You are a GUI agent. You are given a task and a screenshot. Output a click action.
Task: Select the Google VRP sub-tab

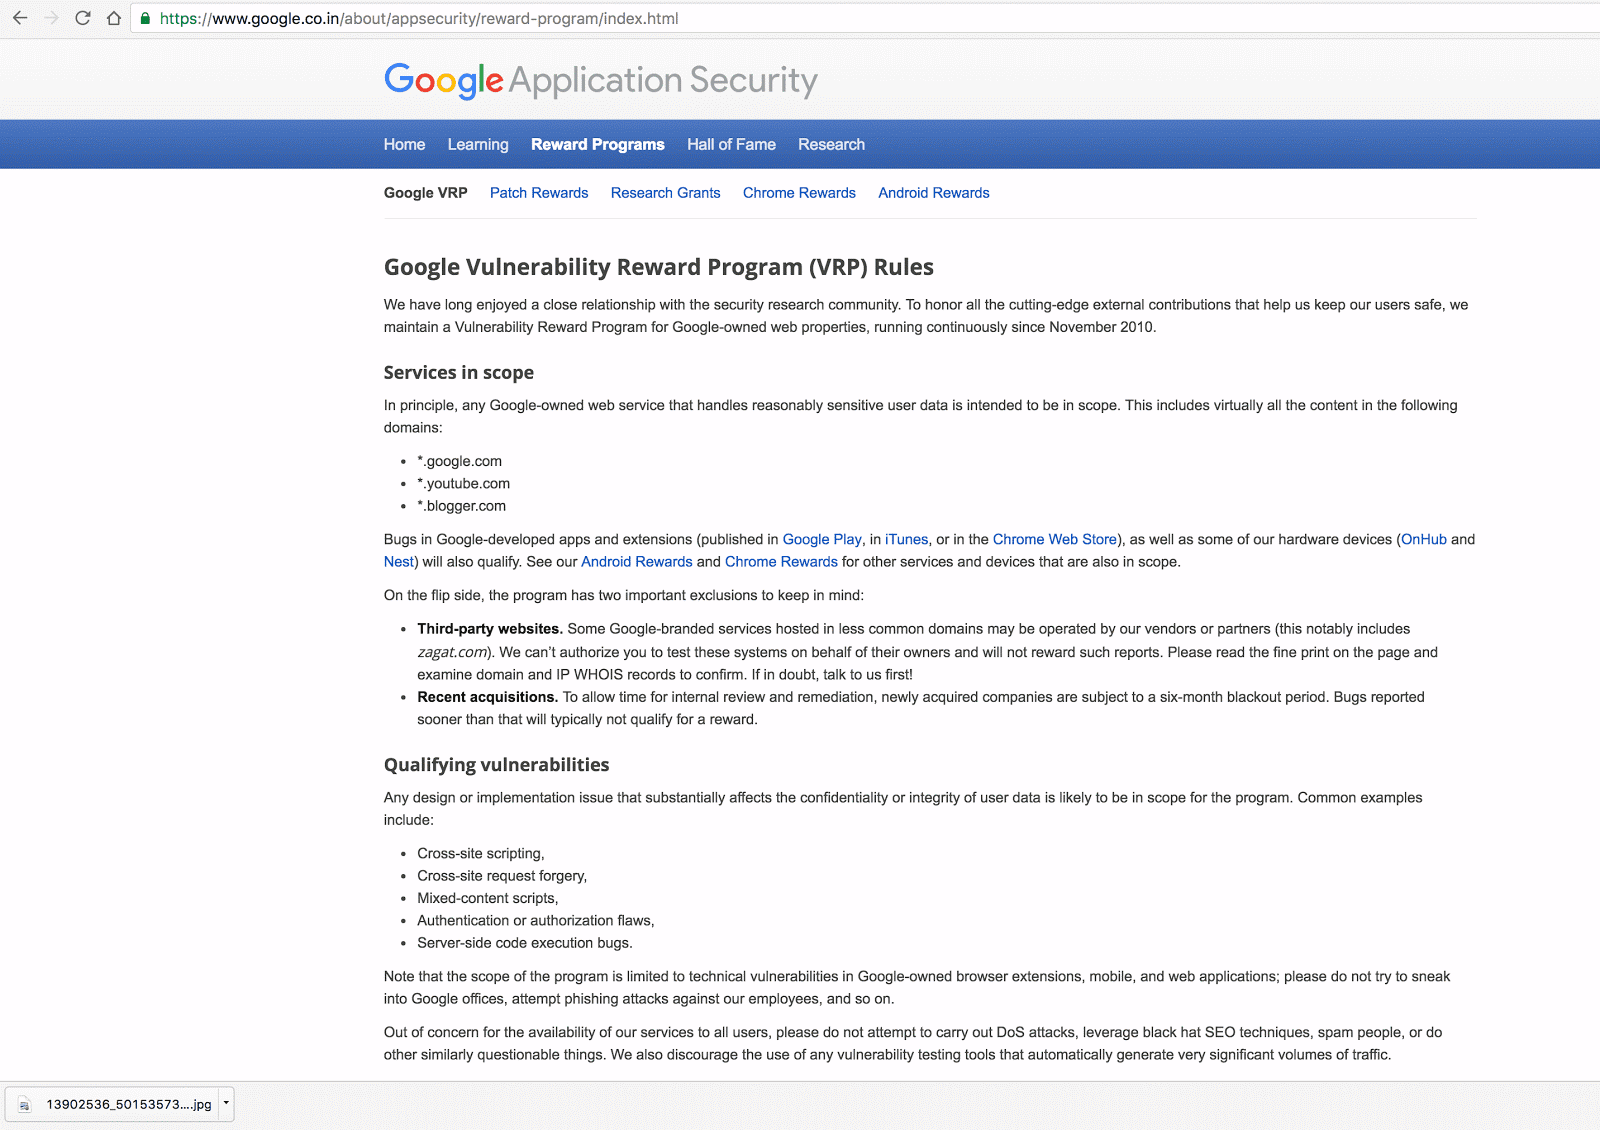426,193
